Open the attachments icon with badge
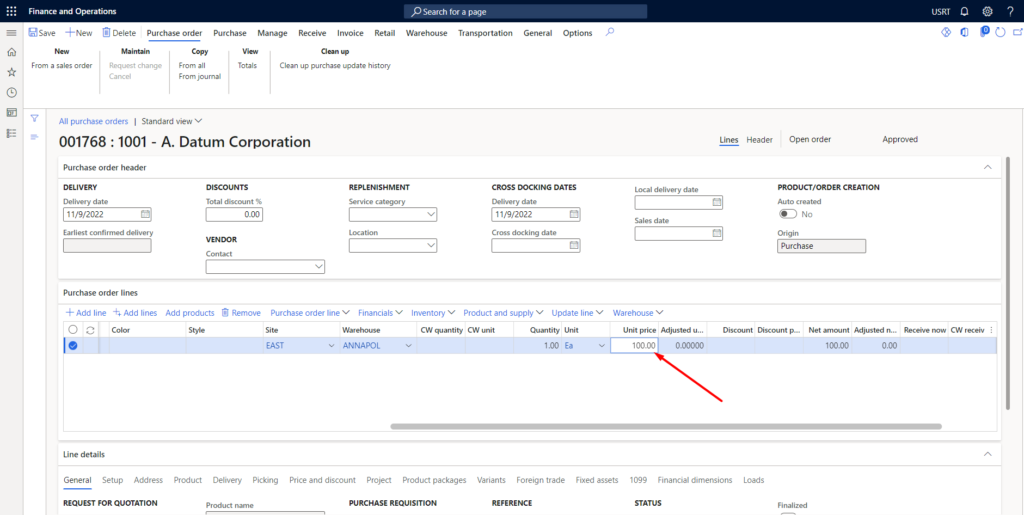Viewport: 1024px width, 515px height. (x=984, y=31)
